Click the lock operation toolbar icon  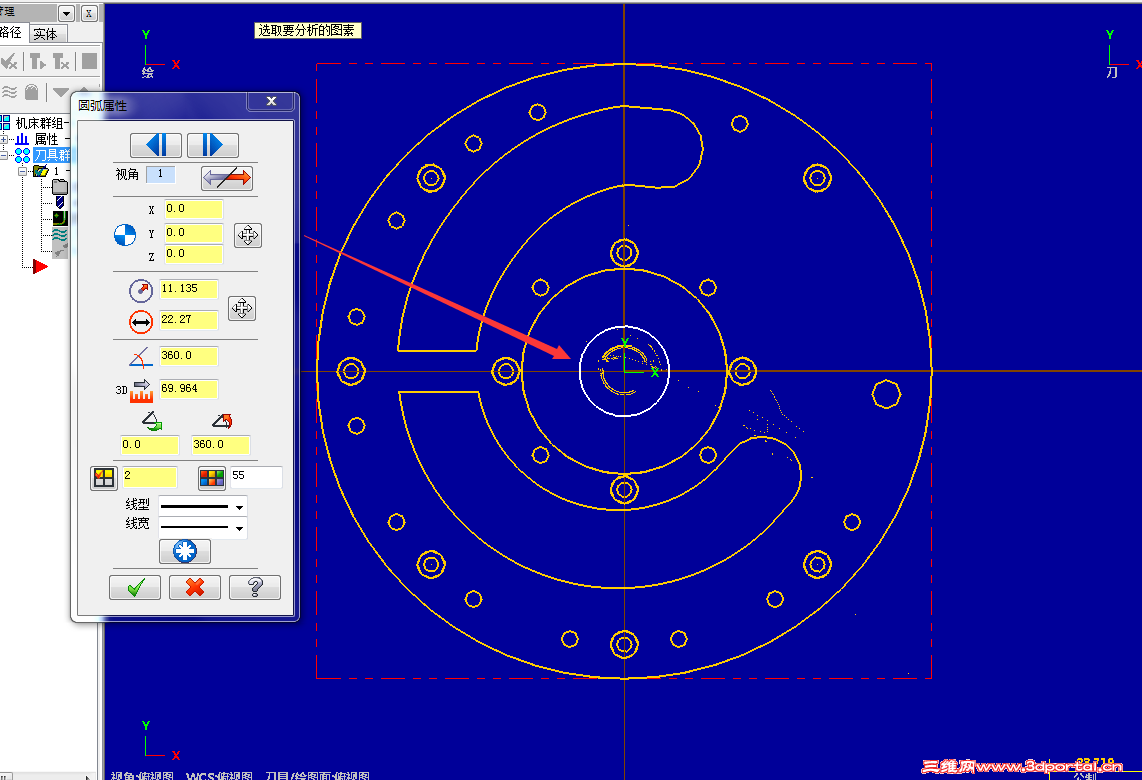31,92
